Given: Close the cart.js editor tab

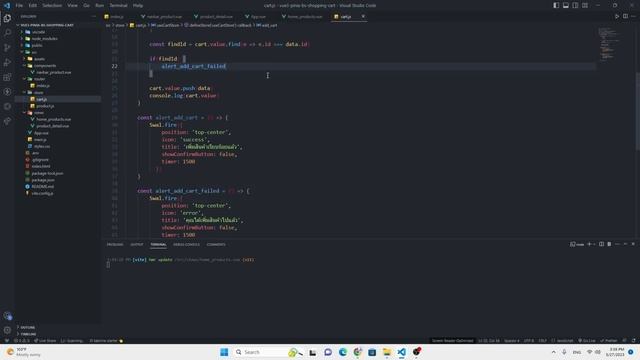Looking at the screenshot, I should coord(363,16).
